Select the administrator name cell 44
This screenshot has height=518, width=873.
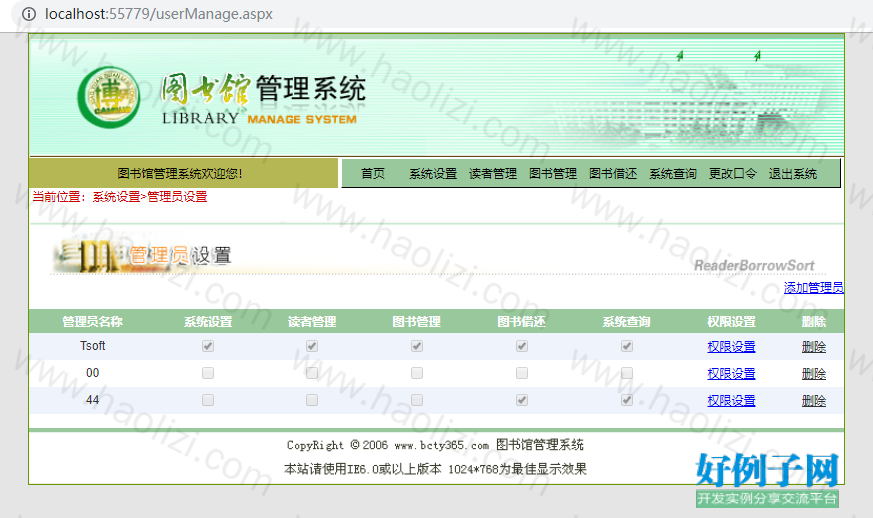pyautogui.click(x=92, y=400)
